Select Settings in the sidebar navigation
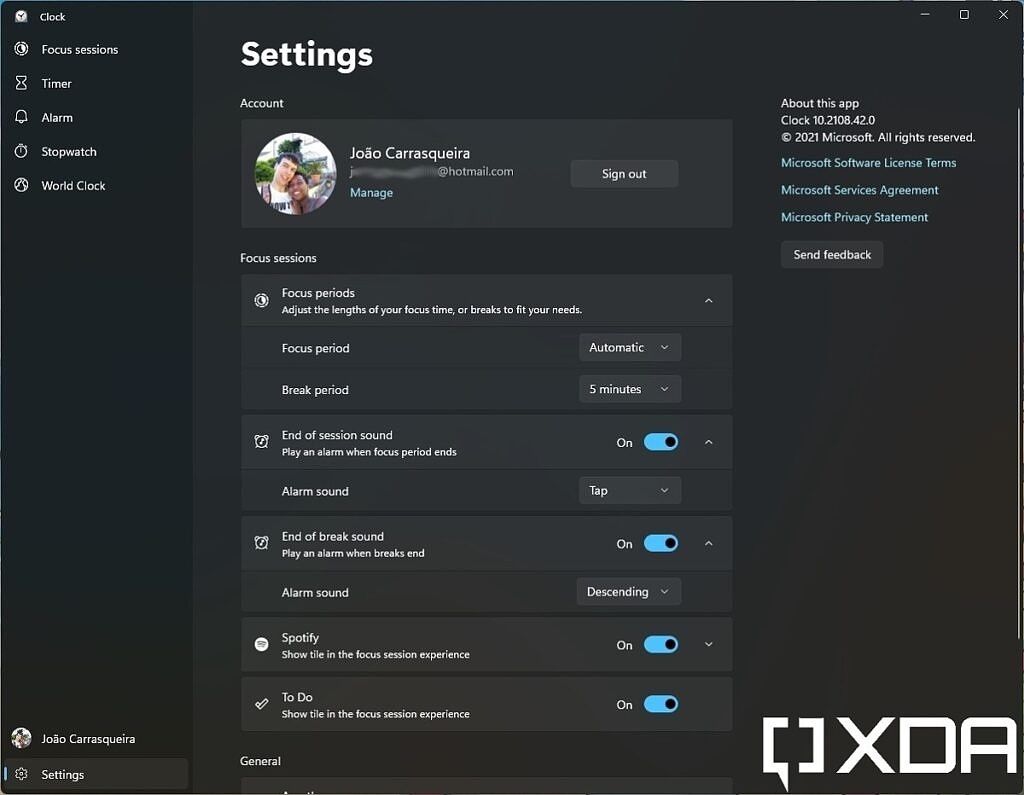 pyautogui.click(x=62, y=773)
